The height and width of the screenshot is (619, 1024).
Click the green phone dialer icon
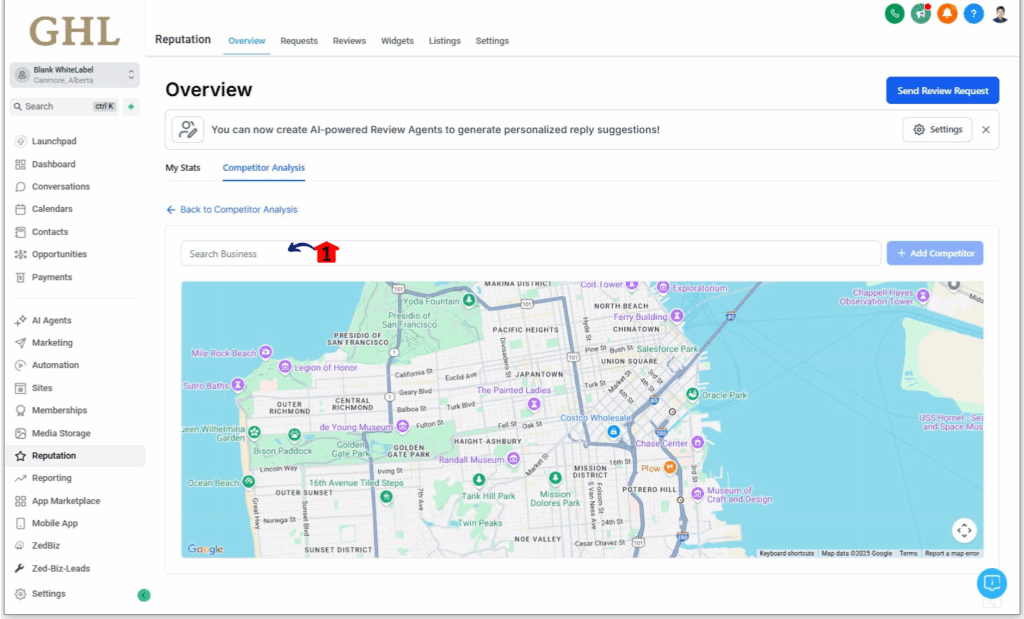click(x=894, y=13)
